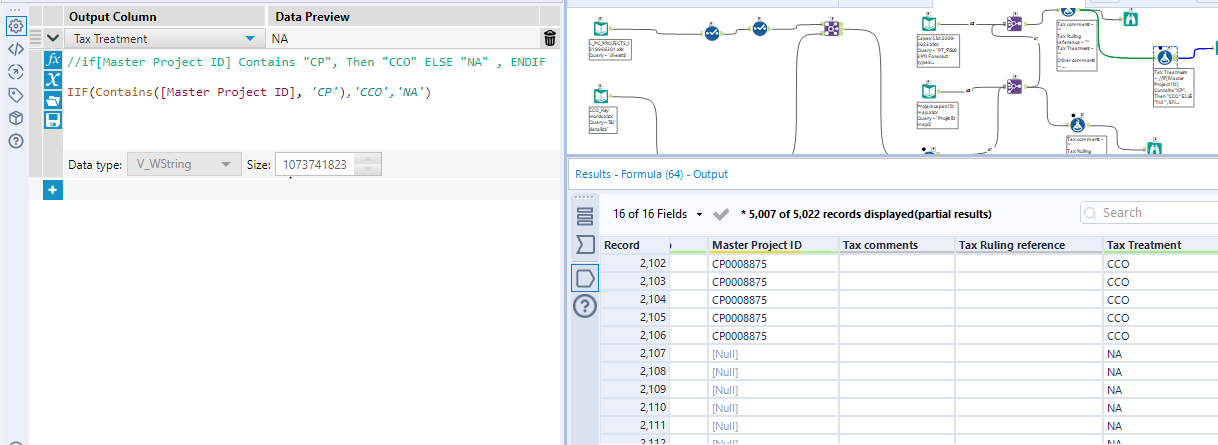Add a new expression with plus button

click(53, 190)
